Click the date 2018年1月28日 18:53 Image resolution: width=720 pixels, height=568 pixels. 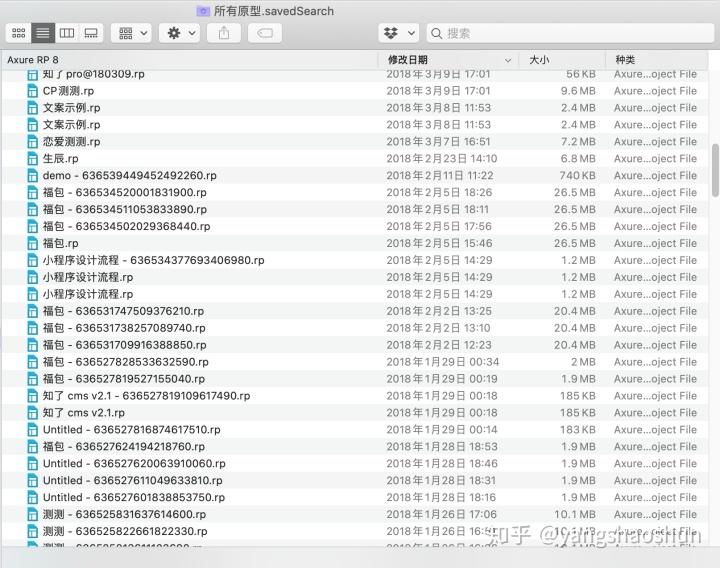tap(442, 446)
